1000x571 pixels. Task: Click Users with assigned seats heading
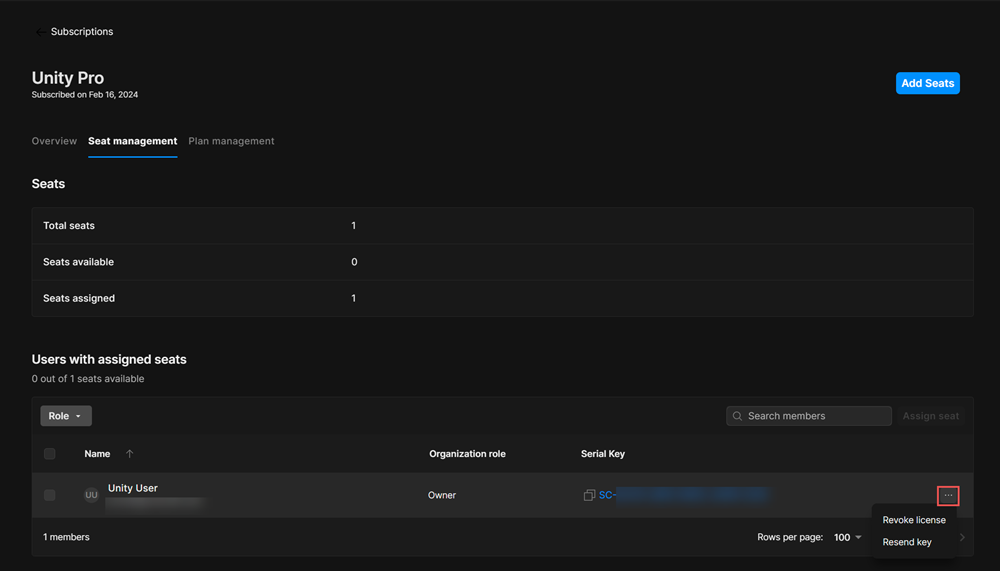coord(109,359)
